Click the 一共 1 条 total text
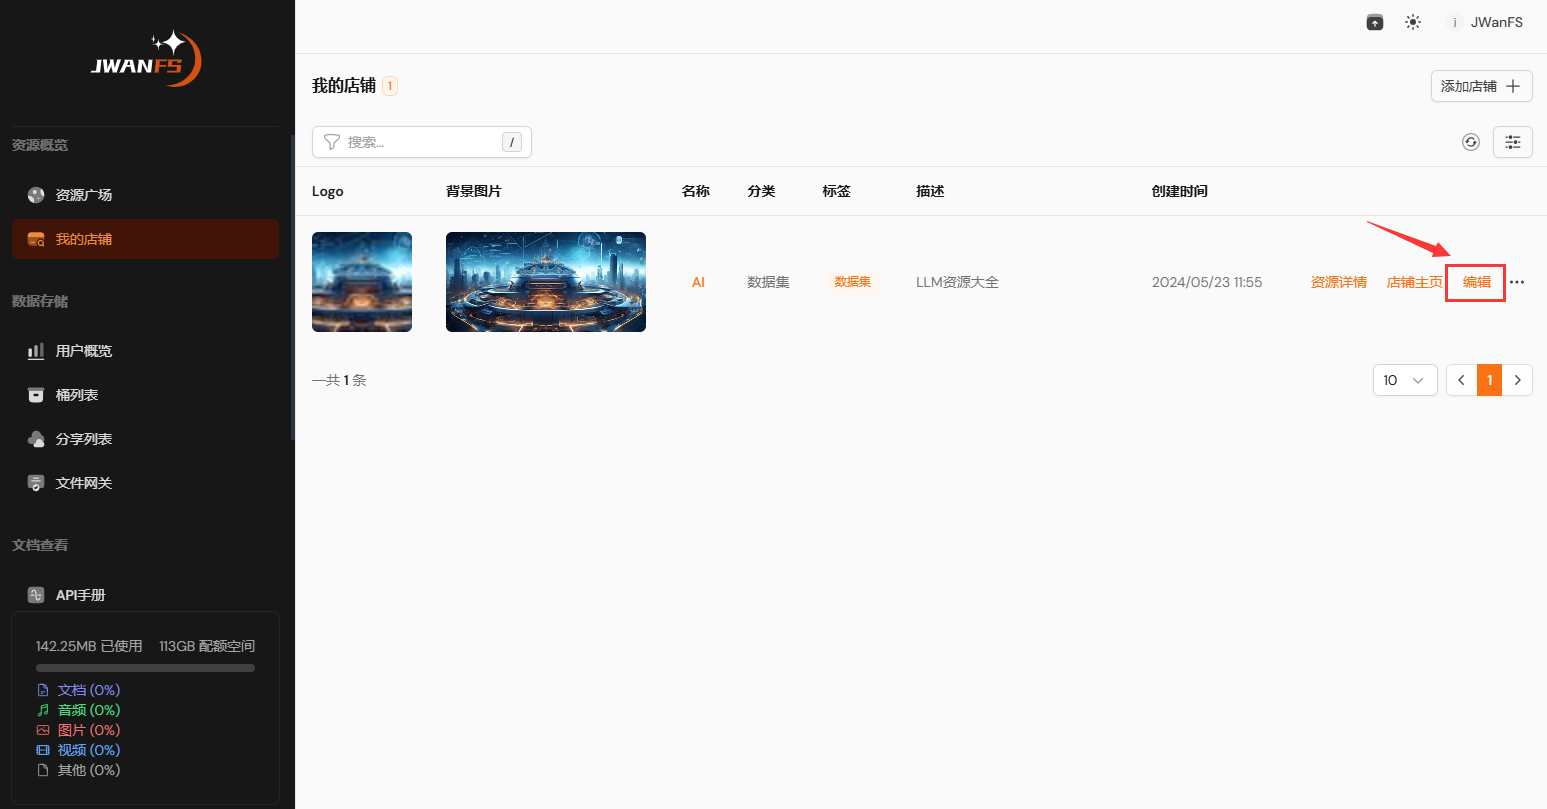Screen dimensions: 1547x809 pyautogui.click(x=339, y=380)
